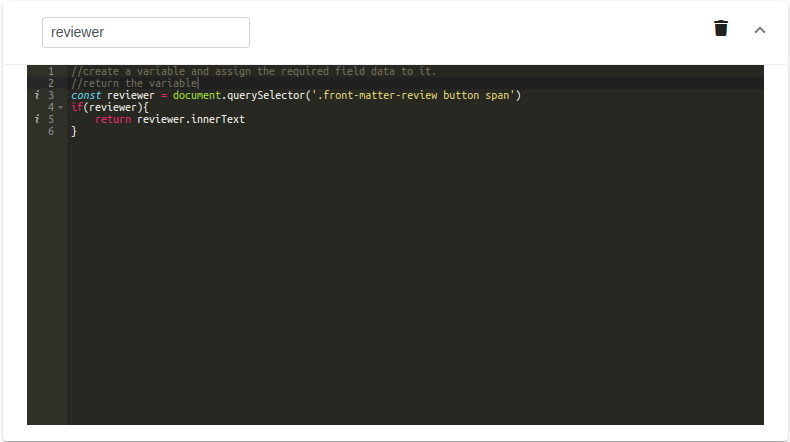Screen dimensions: 790x442
Task: Click line number 4 in the gutter
Action: [50, 108]
